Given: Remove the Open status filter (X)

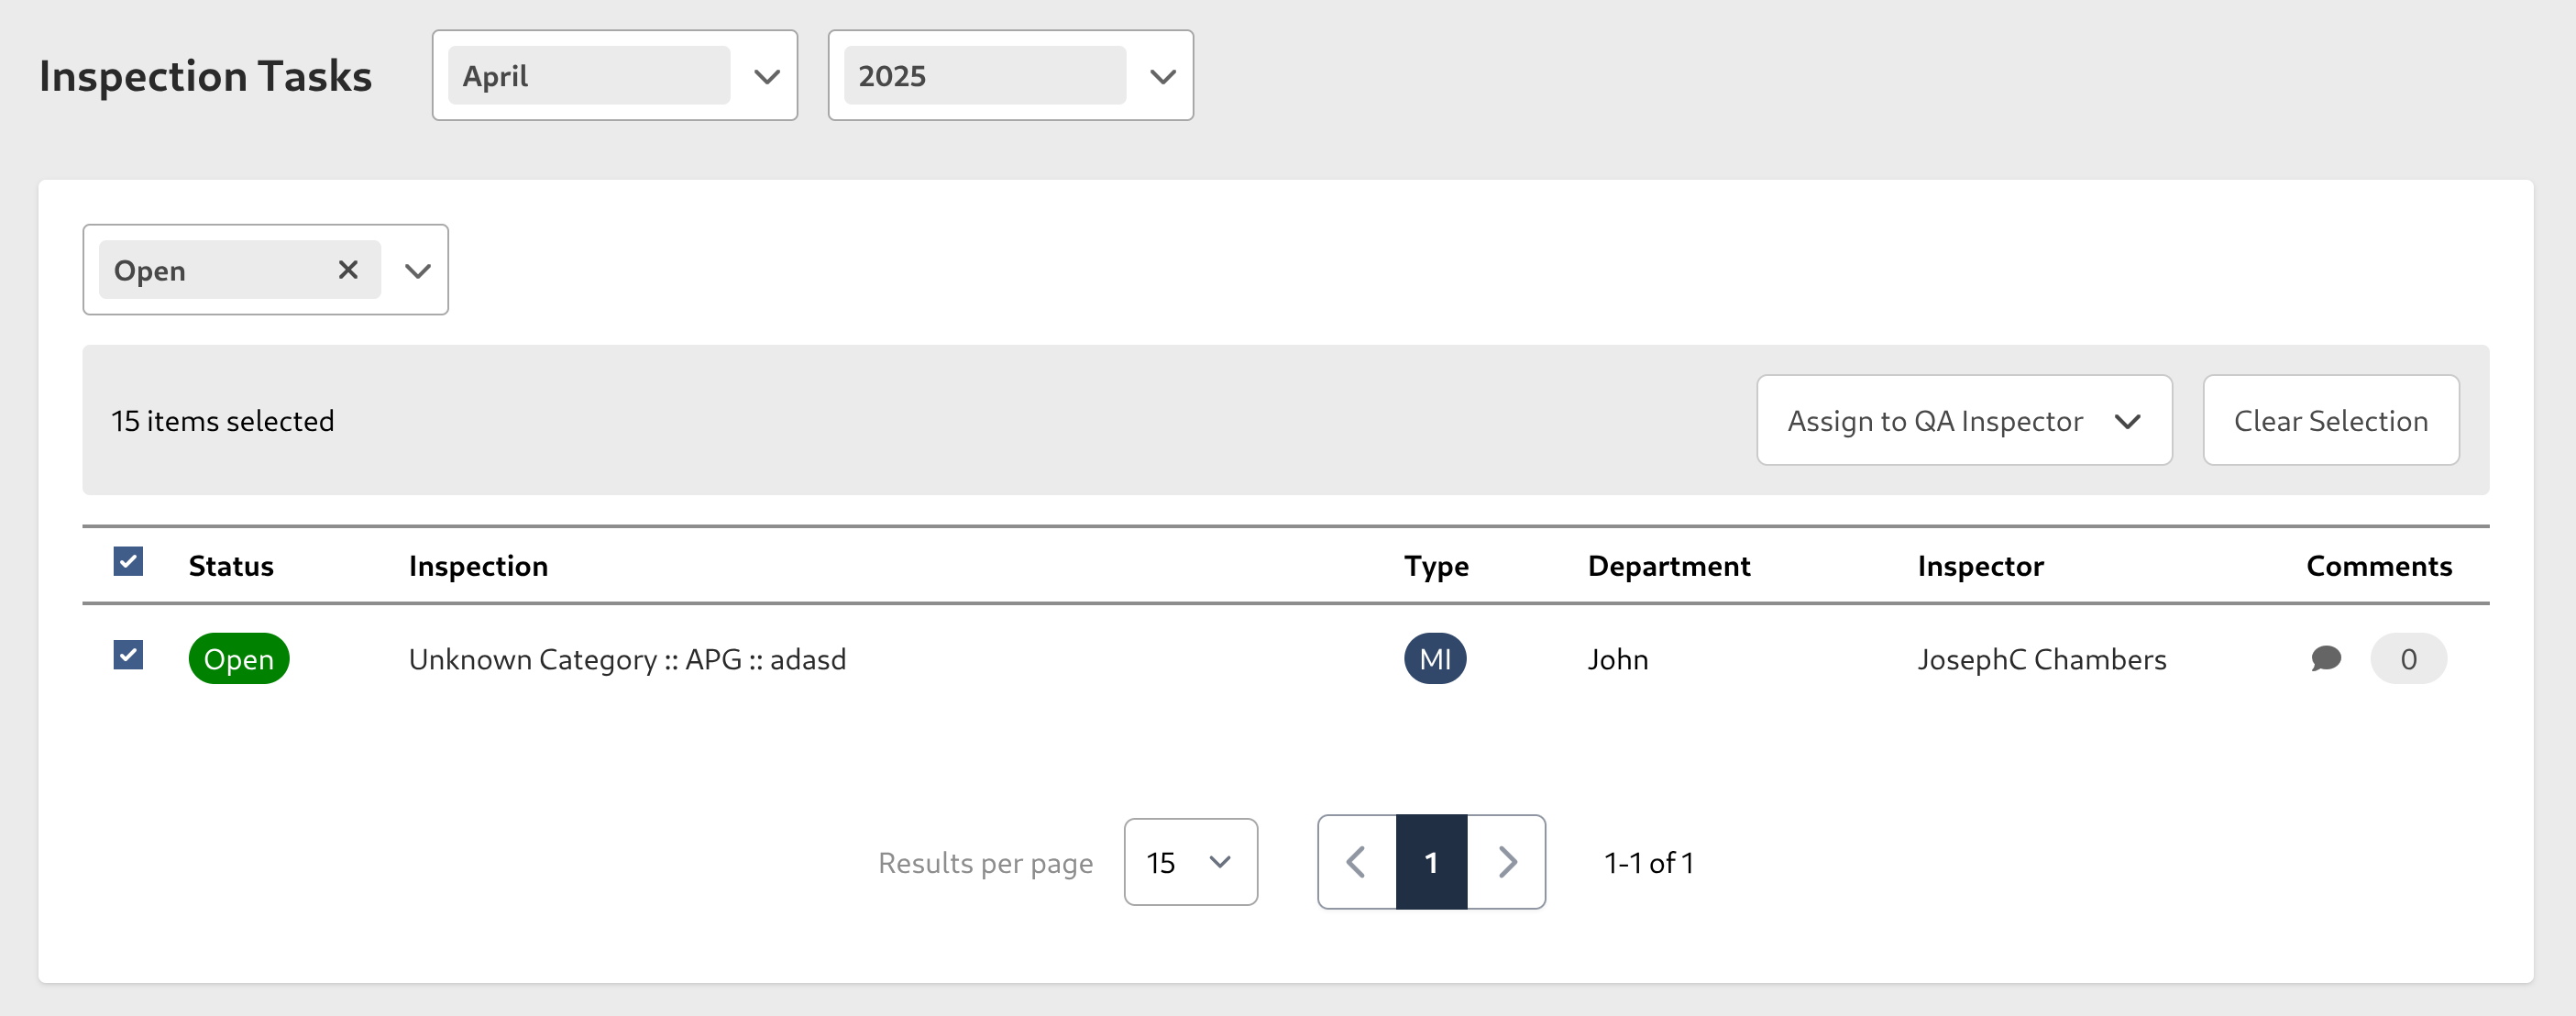Looking at the screenshot, I should pos(347,270).
